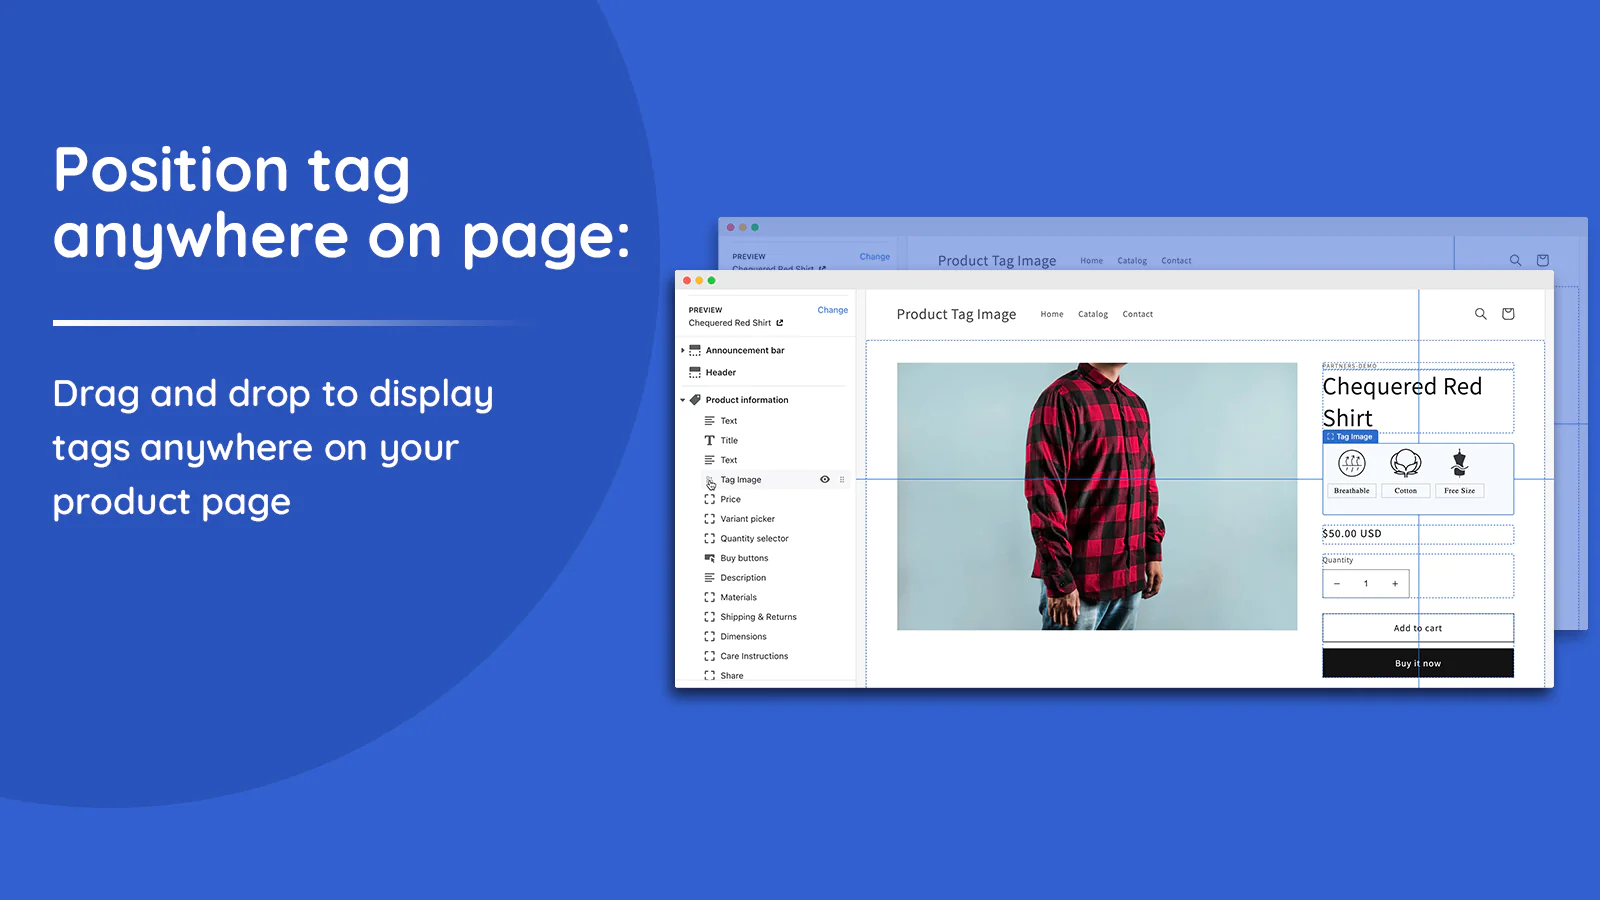The width and height of the screenshot is (1600, 900).
Task: Click the Shipping & Returns block icon
Action: (709, 617)
